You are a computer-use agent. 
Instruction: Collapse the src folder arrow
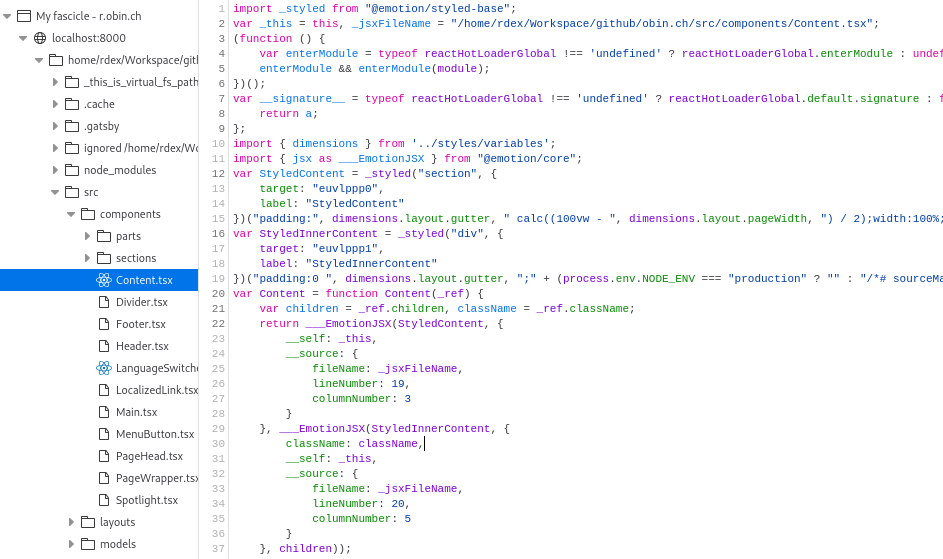point(55,192)
